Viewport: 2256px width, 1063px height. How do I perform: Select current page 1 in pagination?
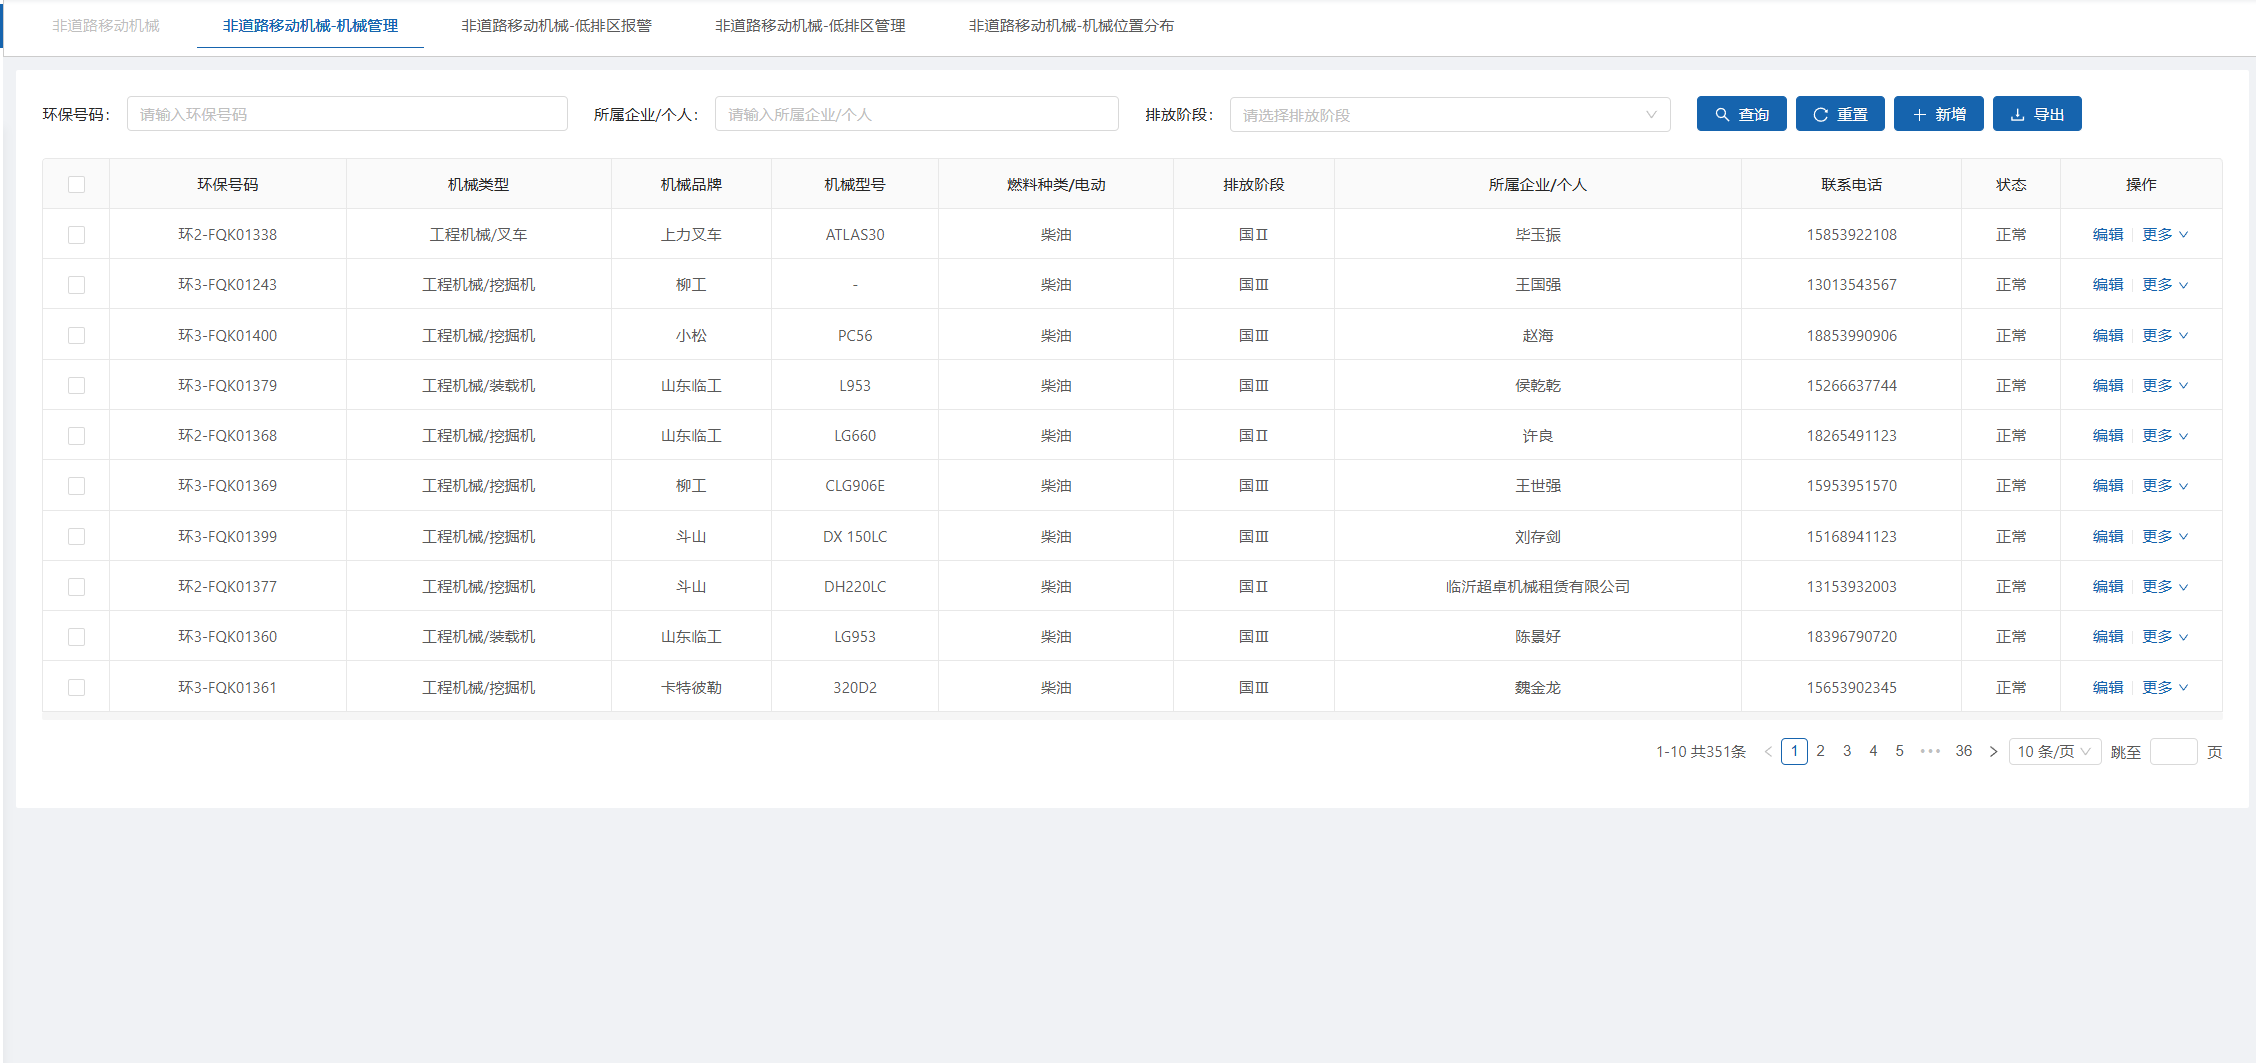click(x=1794, y=751)
